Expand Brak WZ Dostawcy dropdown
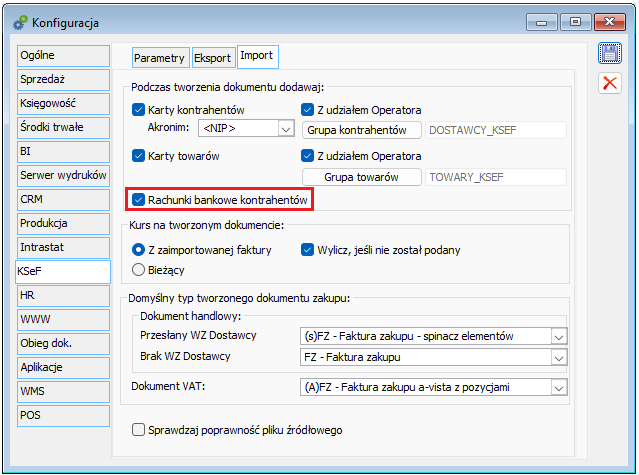The height and width of the screenshot is (475, 639). (x=558, y=357)
